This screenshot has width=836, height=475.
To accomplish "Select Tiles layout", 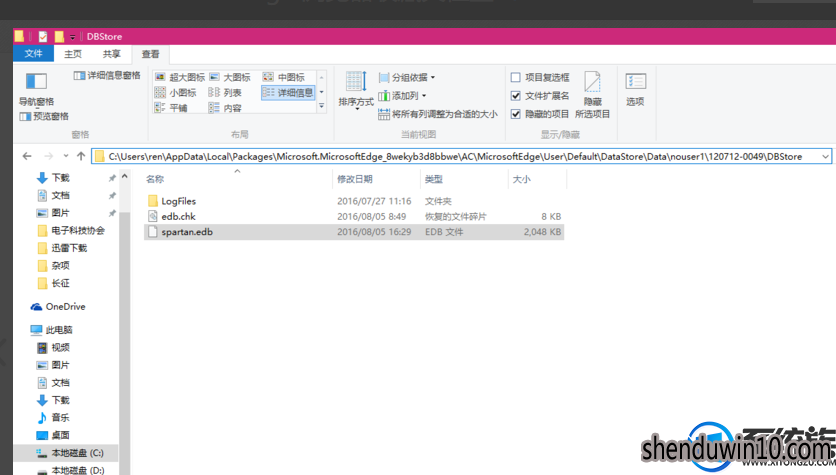I will coord(171,108).
